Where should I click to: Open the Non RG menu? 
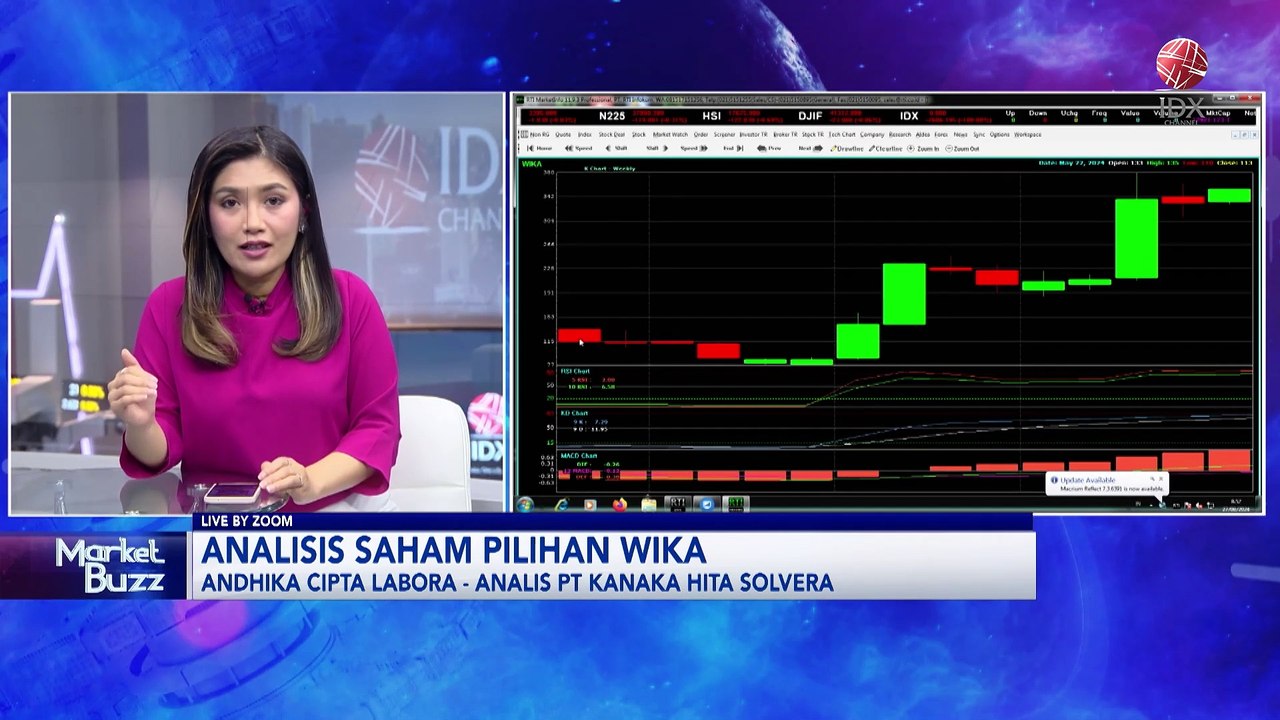click(539, 134)
